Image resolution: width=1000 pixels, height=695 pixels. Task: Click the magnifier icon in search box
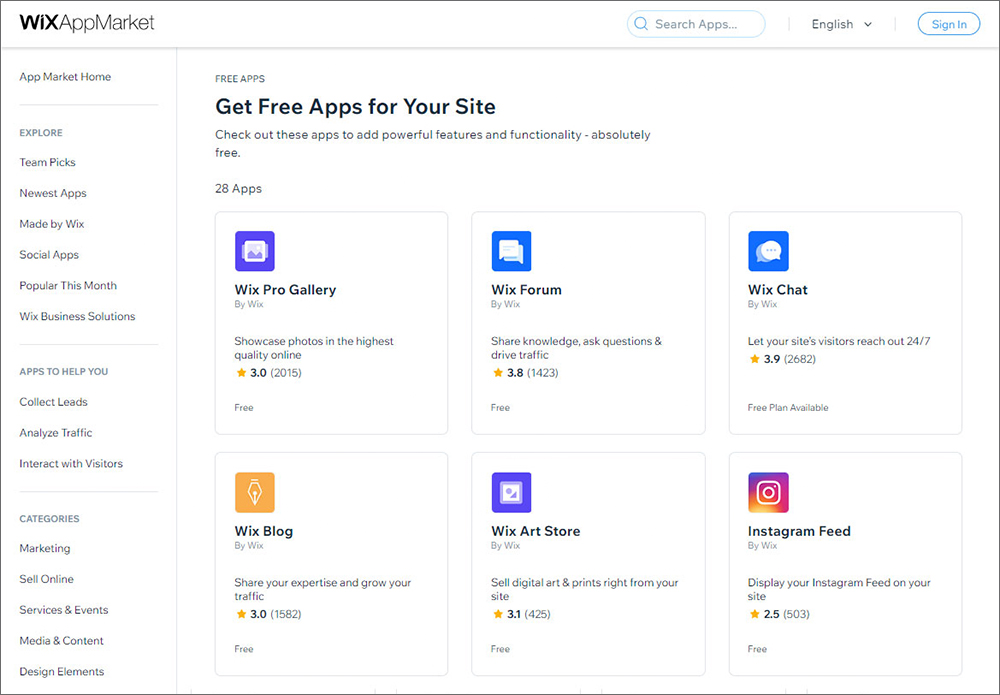[x=641, y=24]
